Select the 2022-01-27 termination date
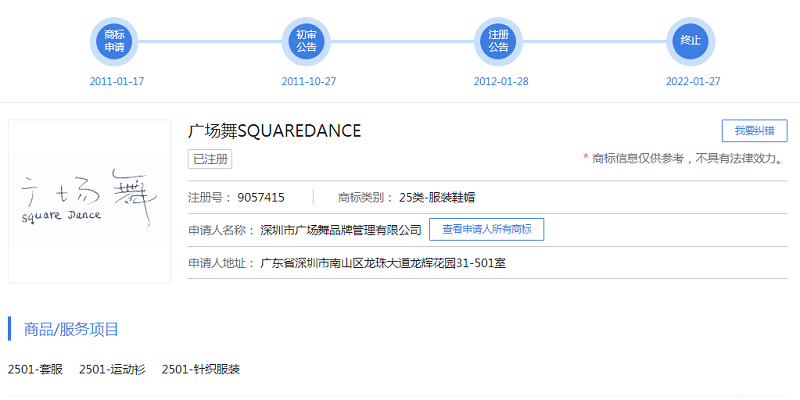This screenshot has width=800, height=400. (692, 81)
